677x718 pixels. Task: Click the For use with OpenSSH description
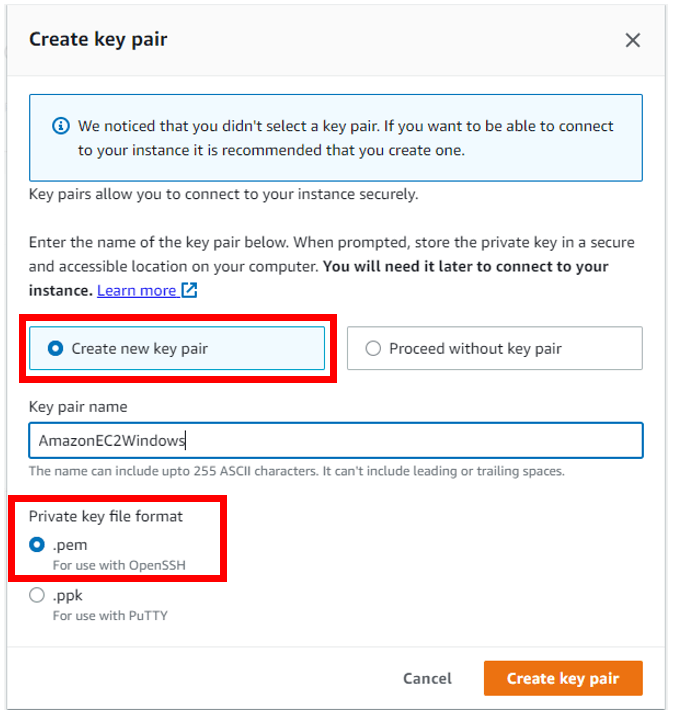click(x=119, y=565)
